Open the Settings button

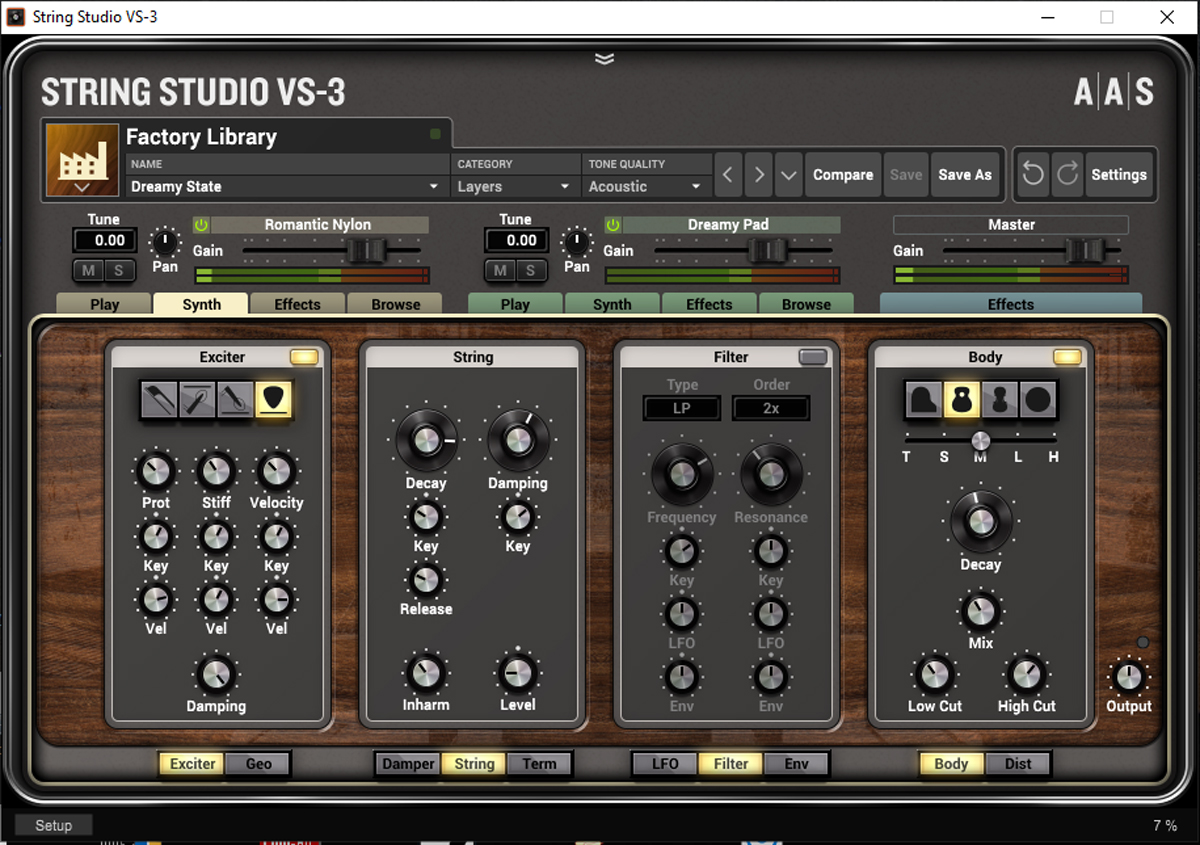point(1119,174)
